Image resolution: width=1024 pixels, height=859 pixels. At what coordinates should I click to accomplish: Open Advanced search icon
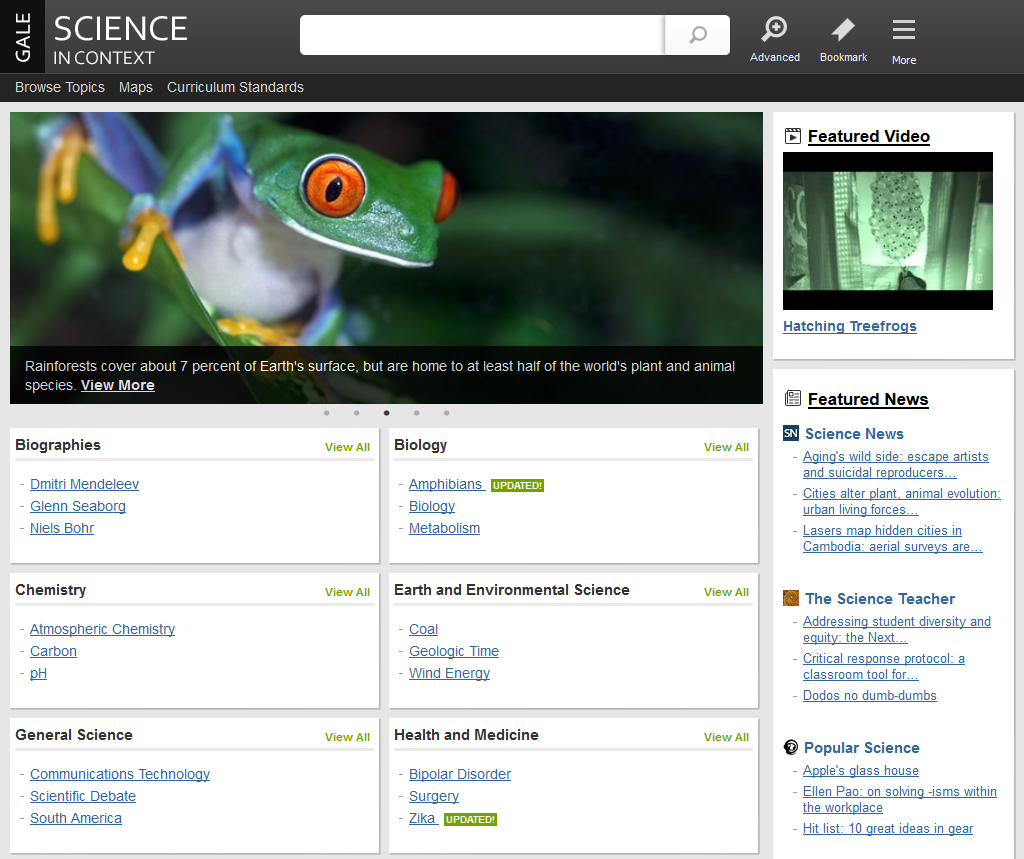(774, 30)
